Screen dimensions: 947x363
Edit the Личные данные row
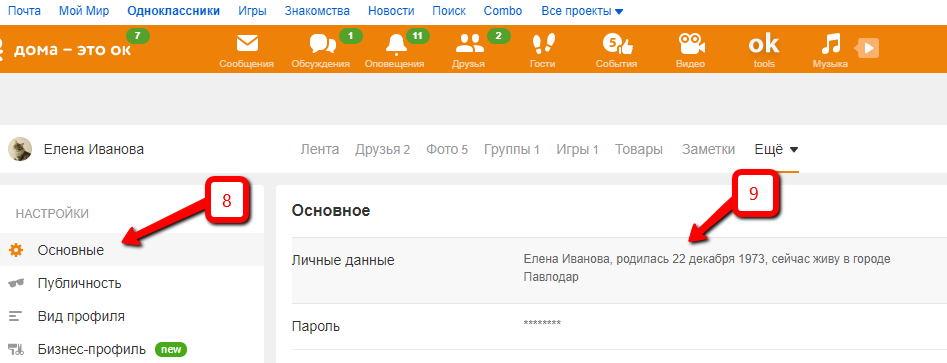click(619, 270)
